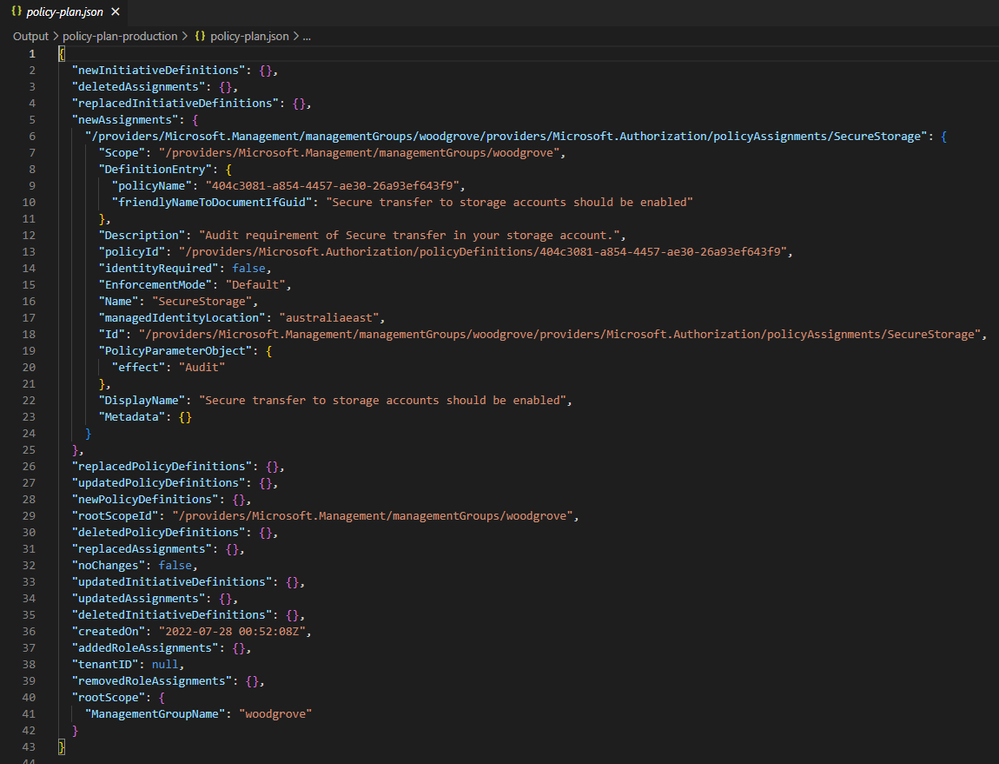The height and width of the screenshot is (764, 999).
Task: Click the "Default" value
Action: coord(255,285)
